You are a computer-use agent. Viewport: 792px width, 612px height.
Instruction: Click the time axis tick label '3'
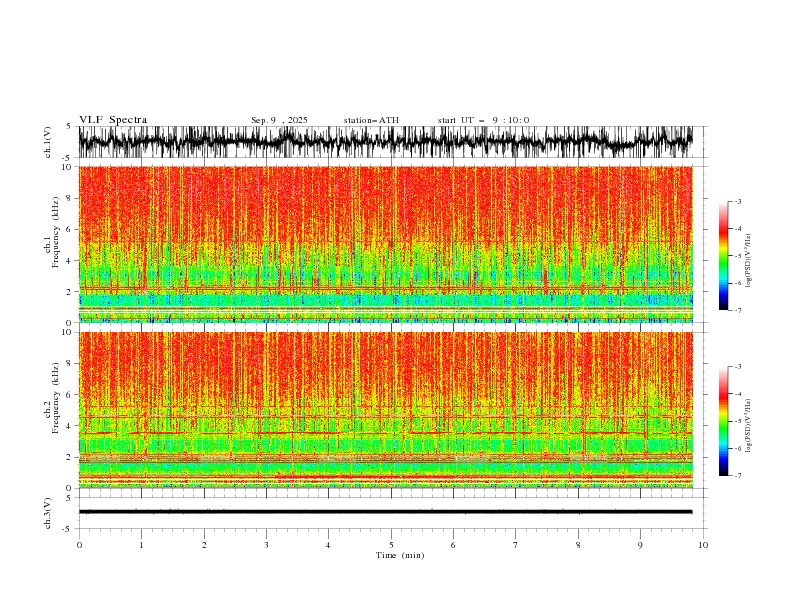pyautogui.click(x=266, y=545)
